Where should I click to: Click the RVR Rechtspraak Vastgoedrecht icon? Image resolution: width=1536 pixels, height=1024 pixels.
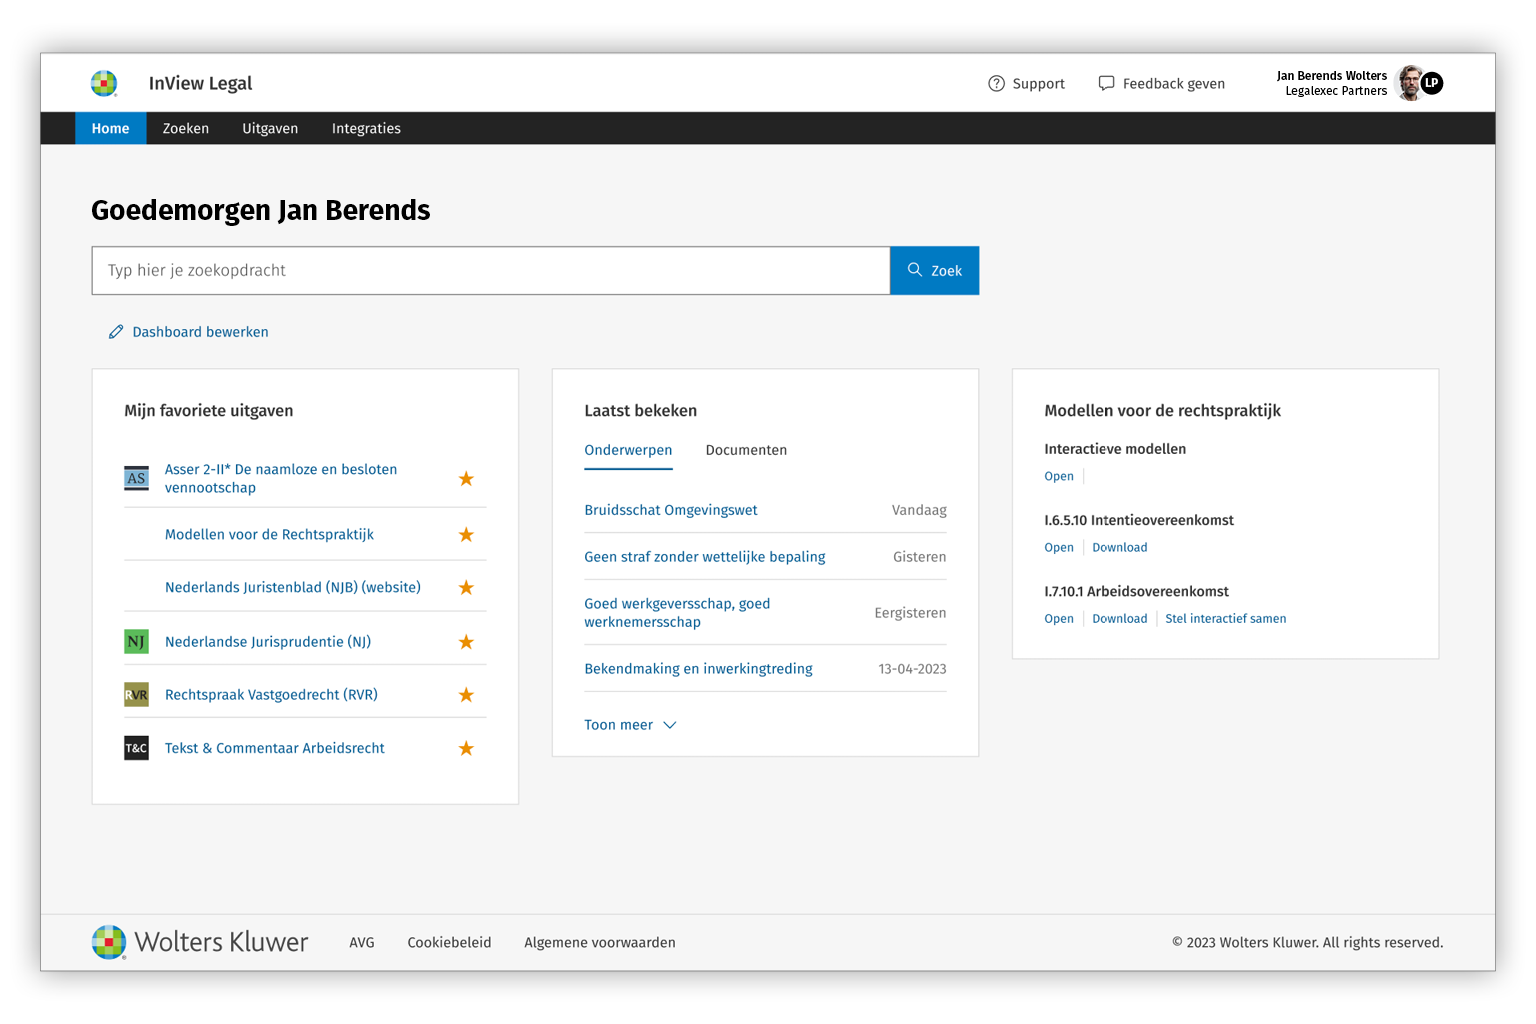(x=136, y=695)
